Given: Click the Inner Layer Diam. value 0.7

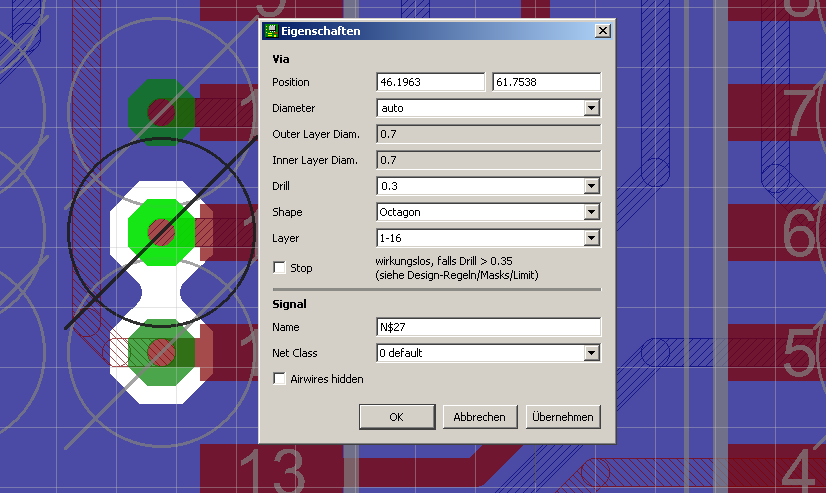Looking at the screenshot, I should [x=488, y=160].
